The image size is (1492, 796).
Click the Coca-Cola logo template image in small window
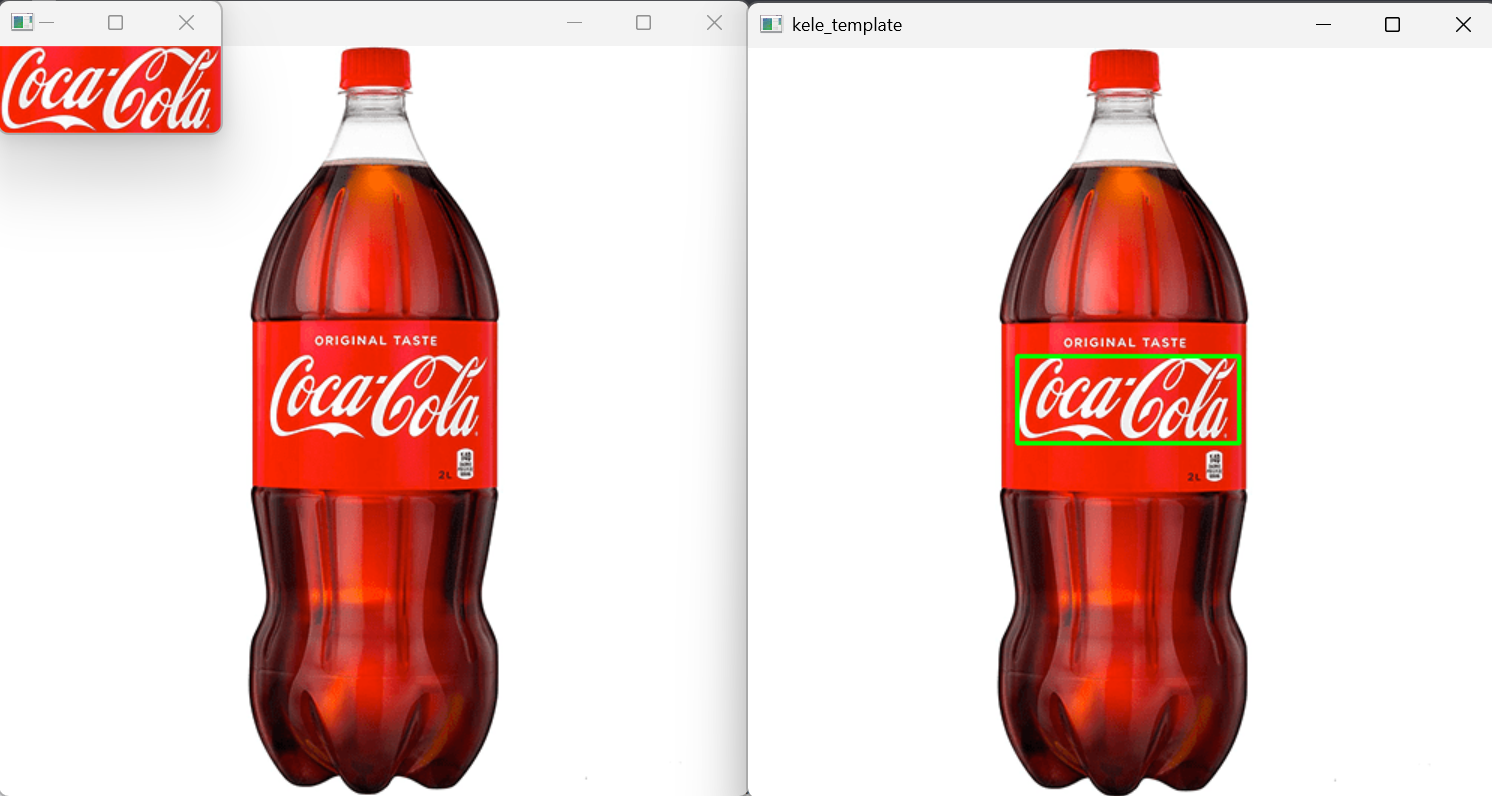[110, 89]
